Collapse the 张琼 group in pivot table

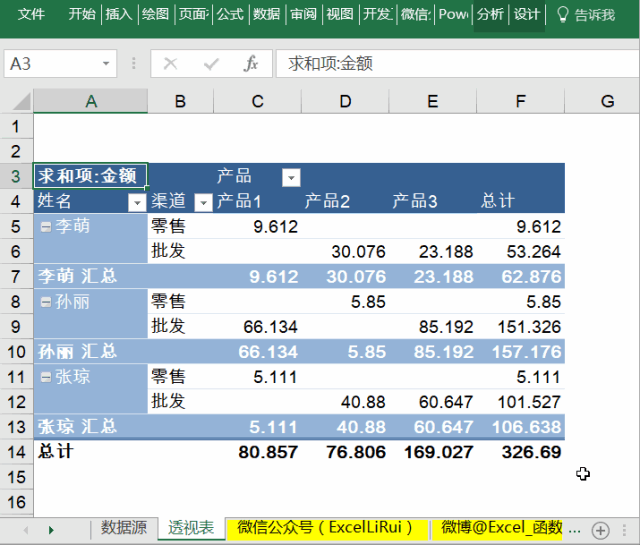click(45, 377)
